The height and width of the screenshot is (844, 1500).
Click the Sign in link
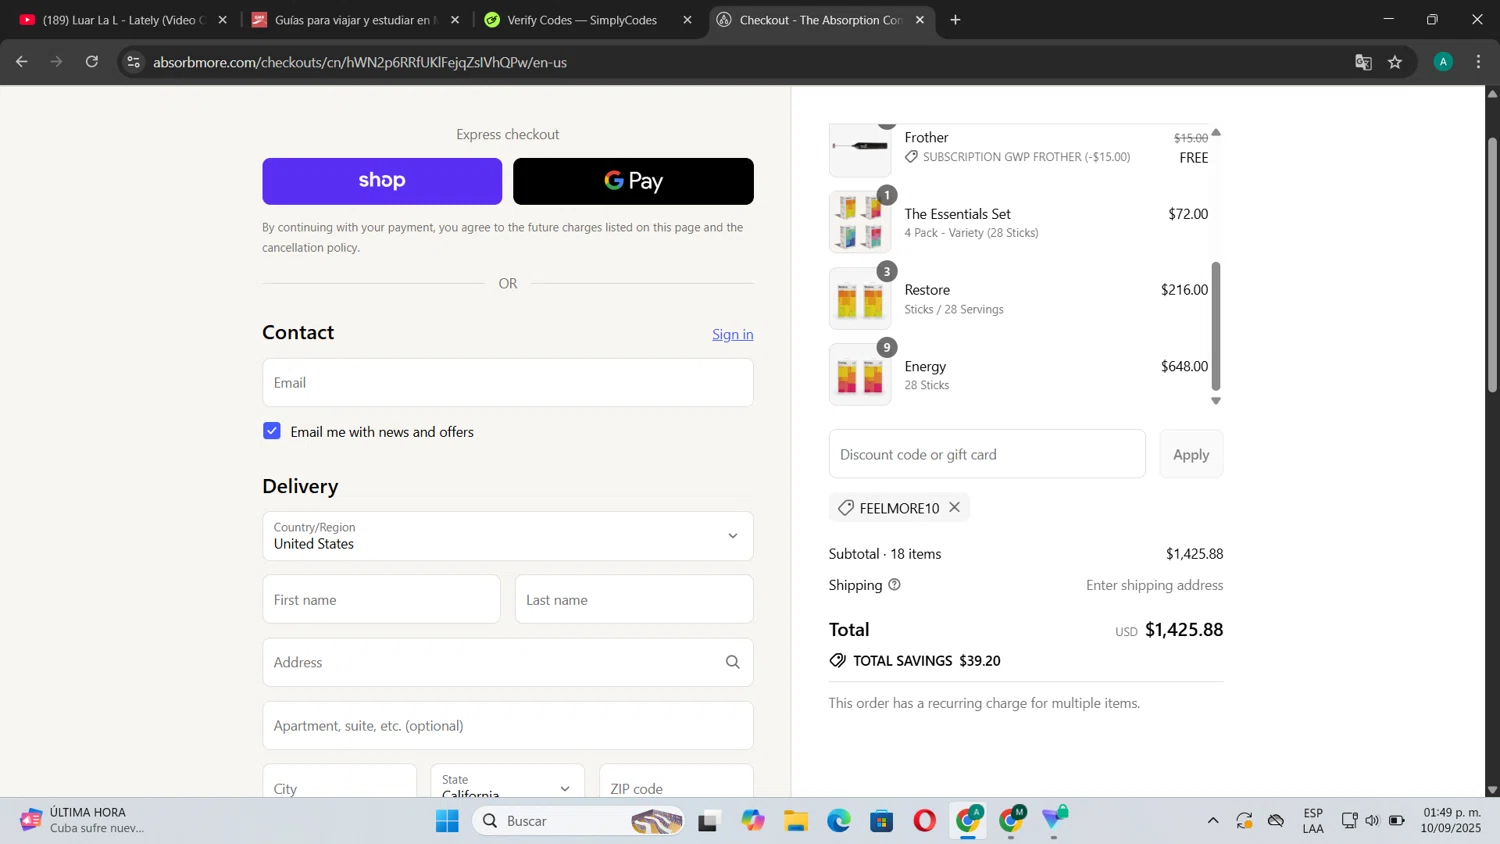(733, 334)
